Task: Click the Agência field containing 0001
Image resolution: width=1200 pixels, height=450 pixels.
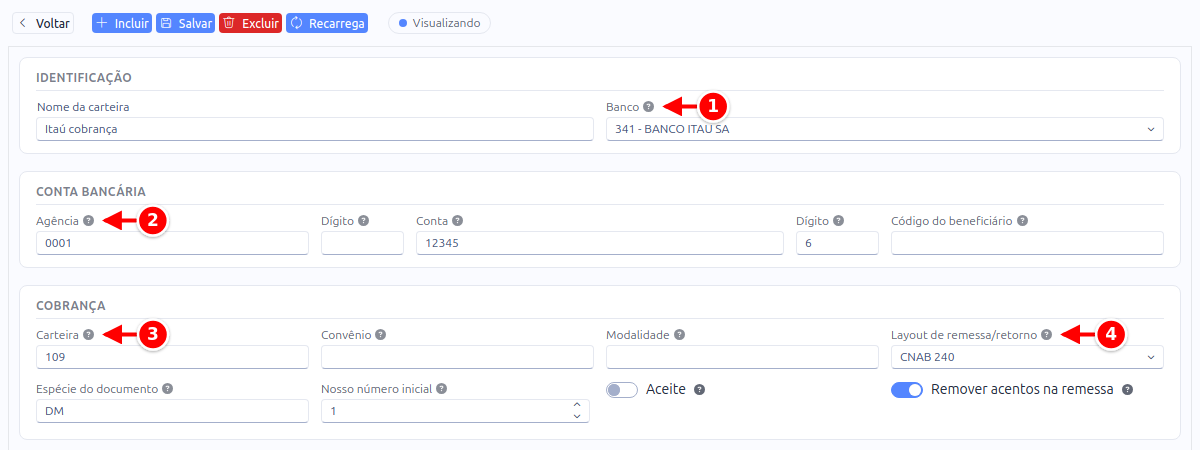Action: pos(172,243)
